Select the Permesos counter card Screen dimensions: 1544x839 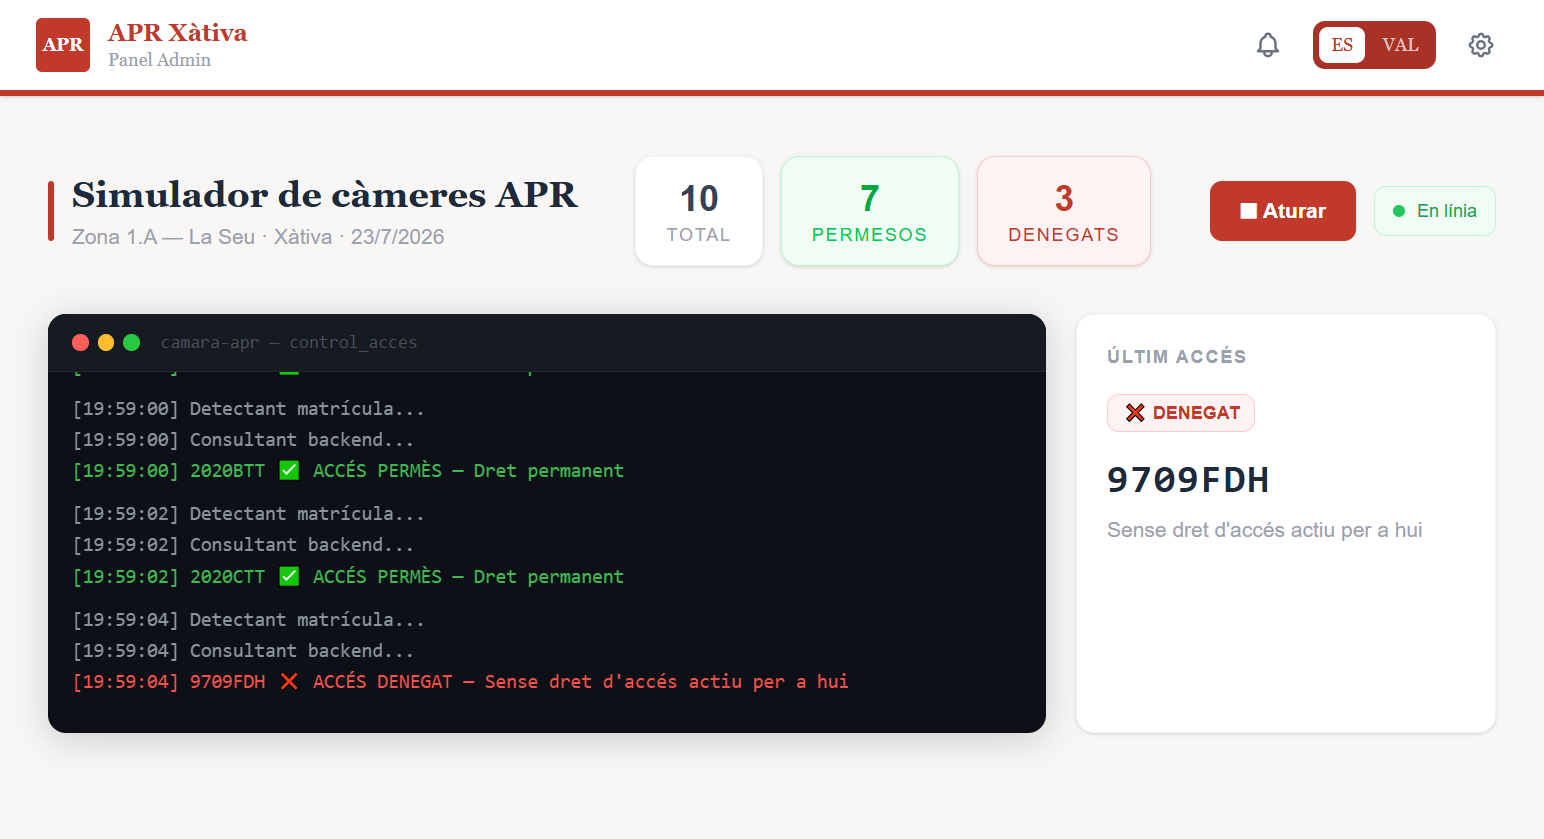tap(870, 211)
